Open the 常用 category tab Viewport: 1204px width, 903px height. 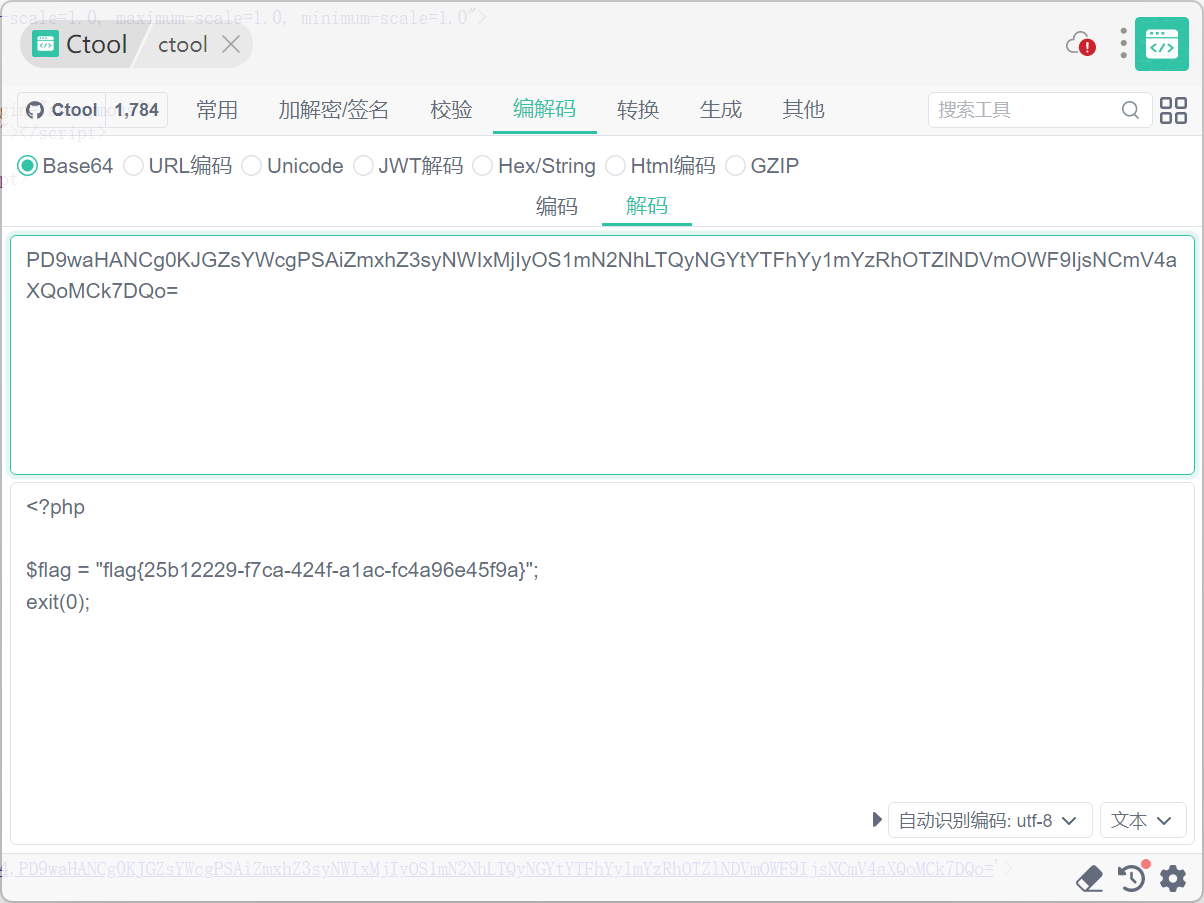pyautogui.click(x=217, y=110)
